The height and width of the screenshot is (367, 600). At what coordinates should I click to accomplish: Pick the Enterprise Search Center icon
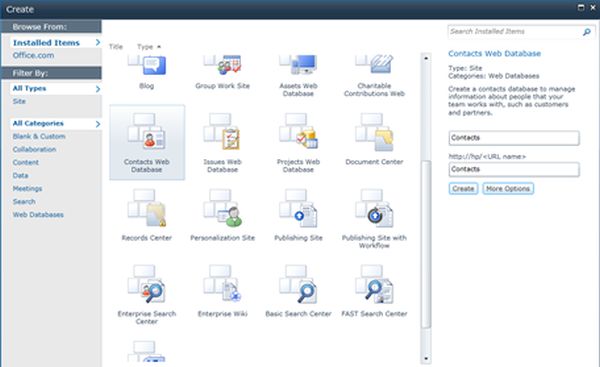[x=147, y=284]
